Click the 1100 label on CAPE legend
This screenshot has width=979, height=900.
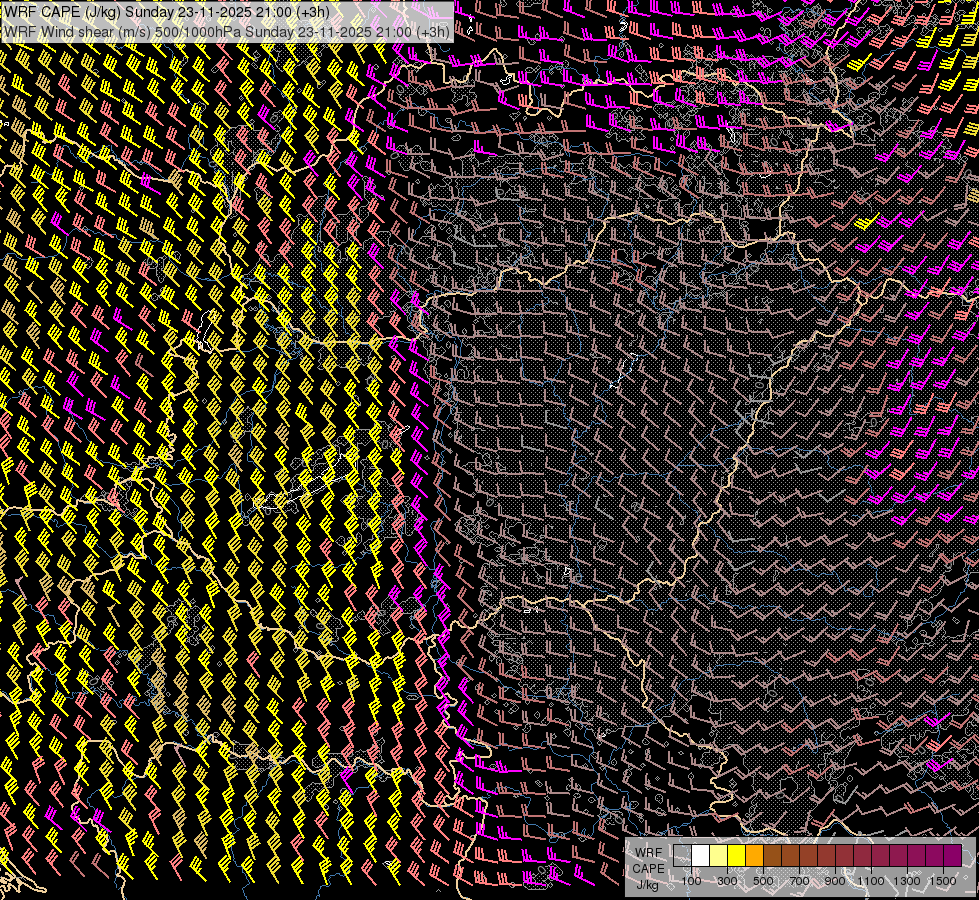pos(871,881)
